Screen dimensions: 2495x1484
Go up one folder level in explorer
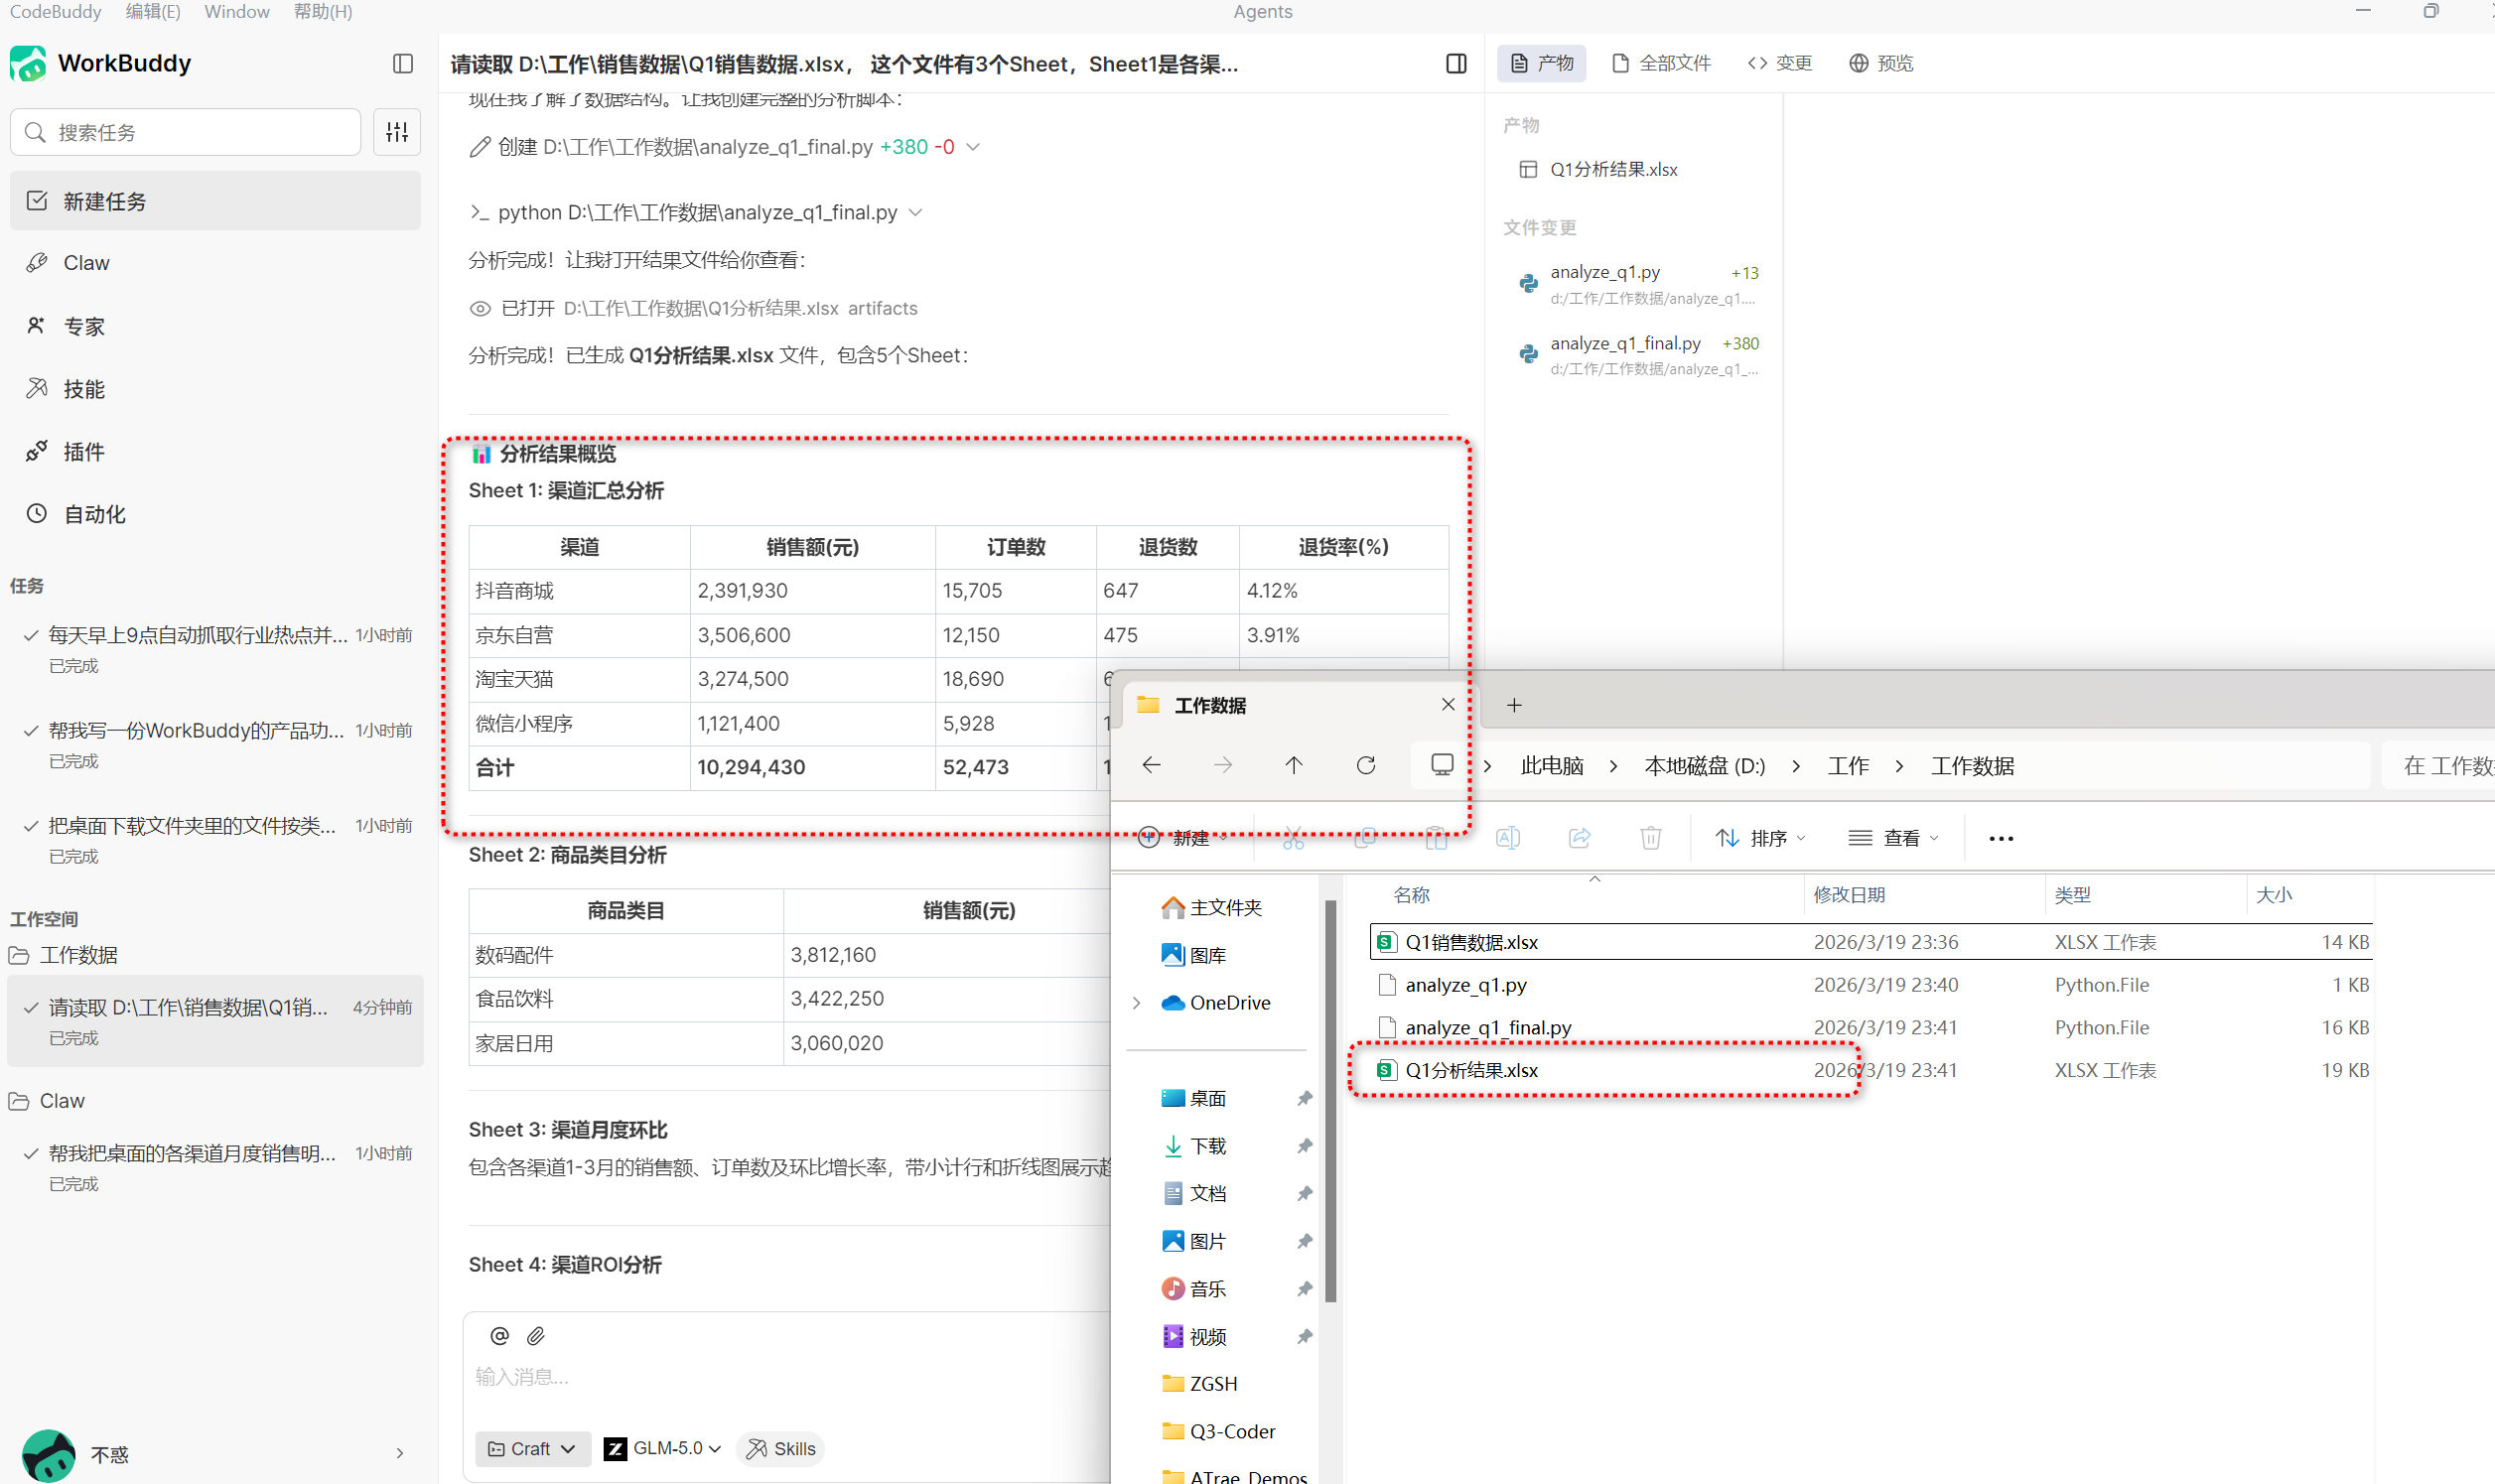click(1293, 765)
